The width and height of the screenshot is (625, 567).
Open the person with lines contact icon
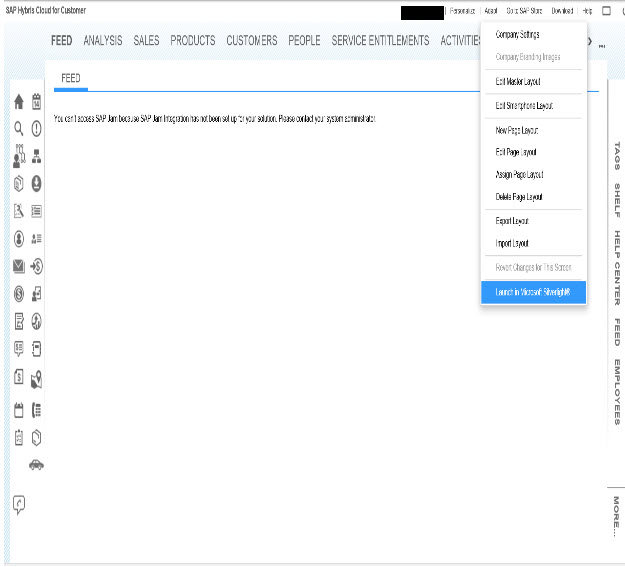tap(36, 238)
